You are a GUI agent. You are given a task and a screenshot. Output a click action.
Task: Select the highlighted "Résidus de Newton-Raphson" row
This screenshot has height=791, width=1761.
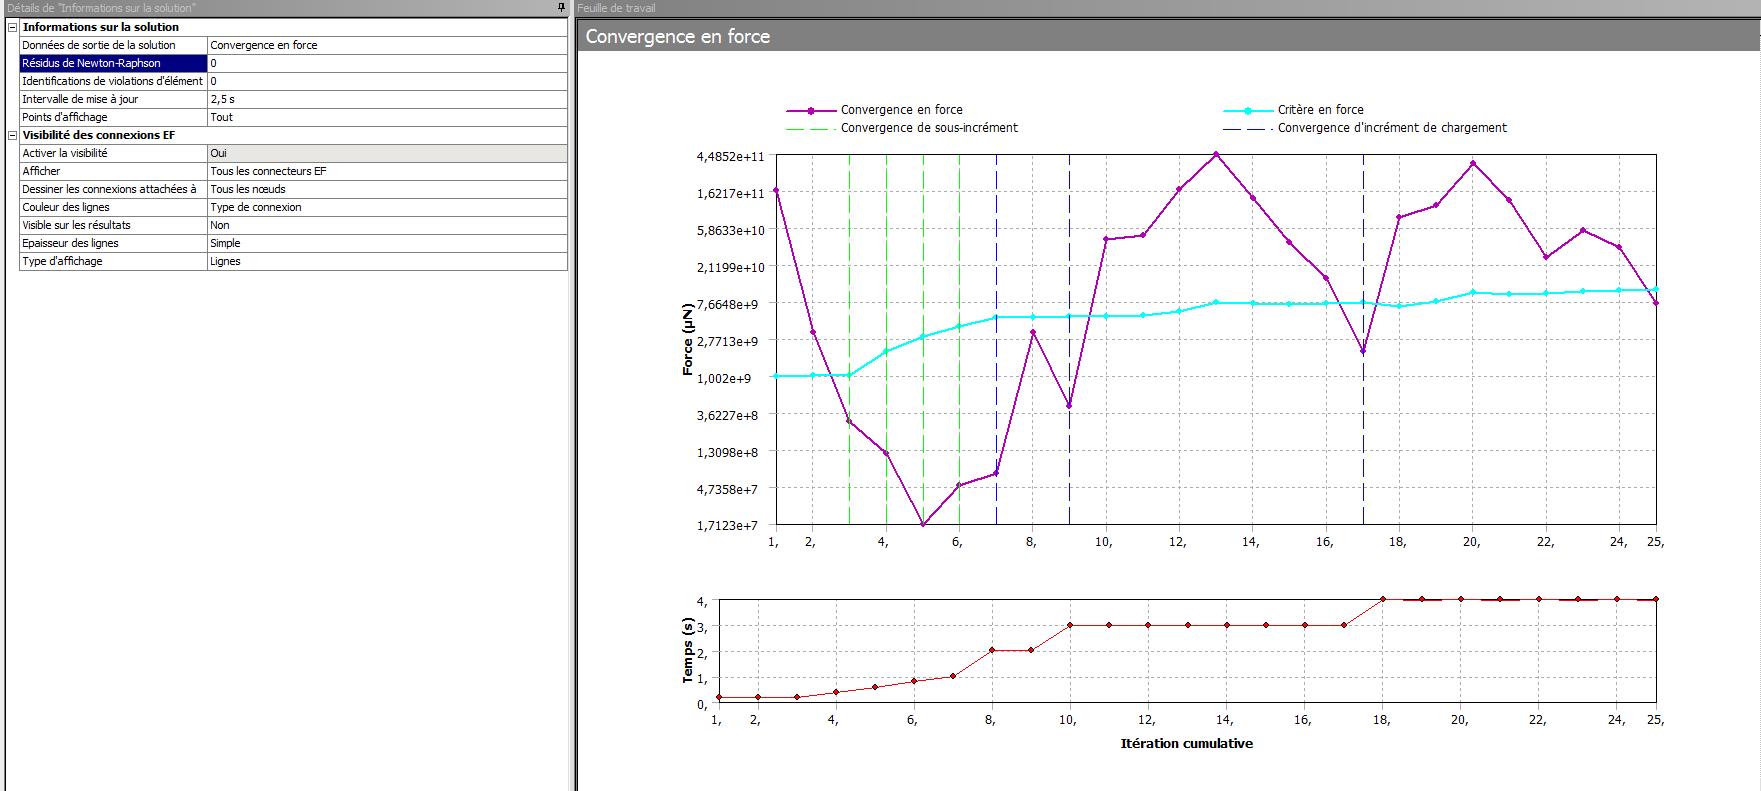[113, 63]
